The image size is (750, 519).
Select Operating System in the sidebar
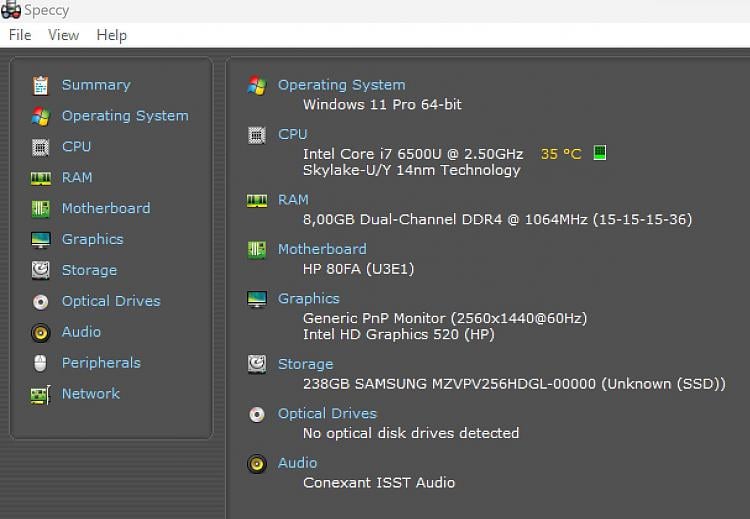125,116
